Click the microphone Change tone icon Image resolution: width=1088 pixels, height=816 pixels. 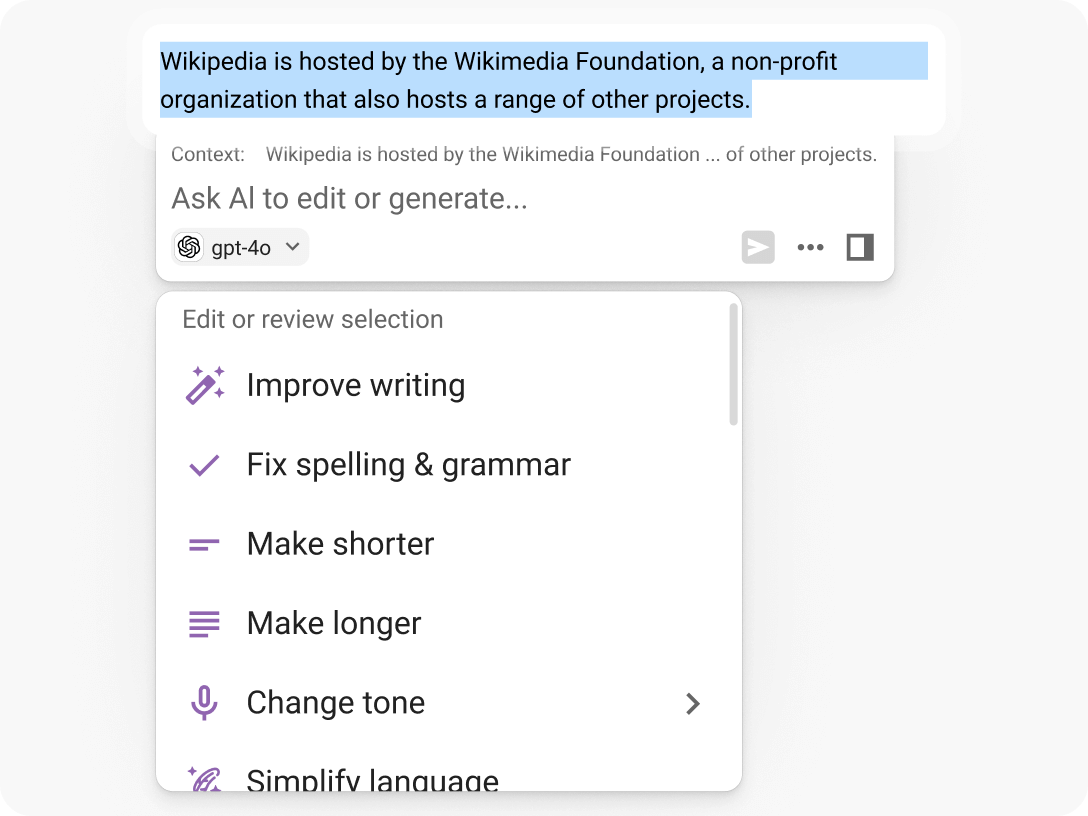pos(204,703)
